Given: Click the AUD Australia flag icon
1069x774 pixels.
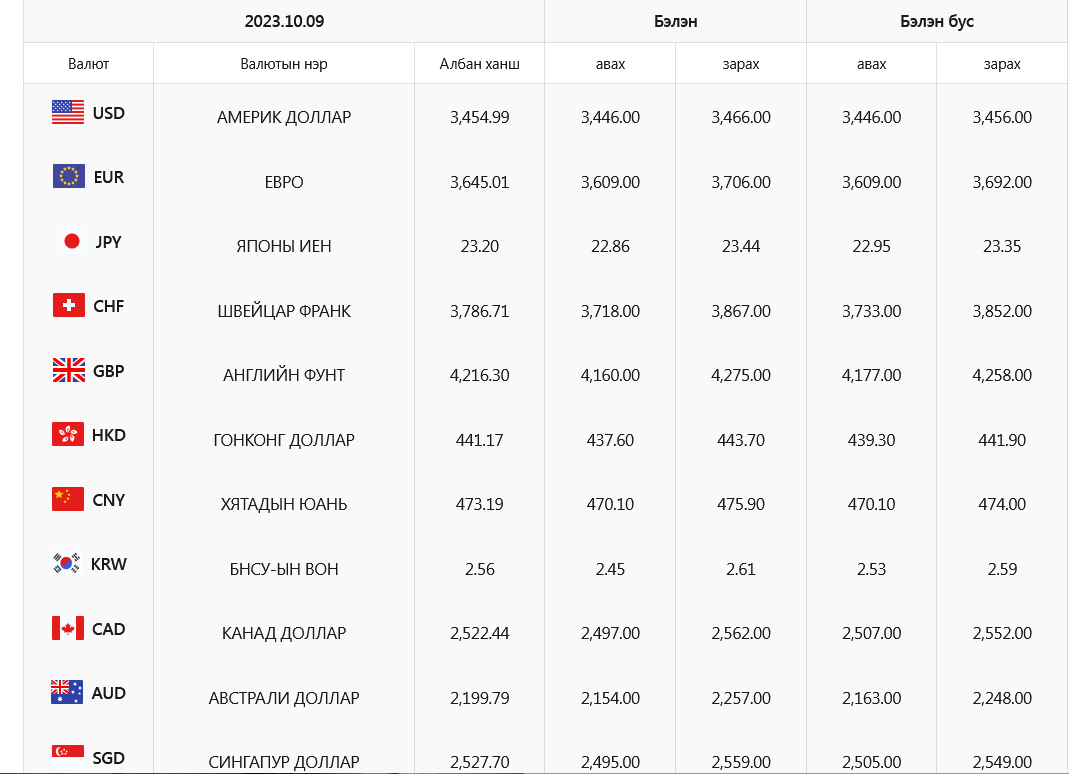Looking at the screenshot, I should pyautogui.click(x=67, y=692).
